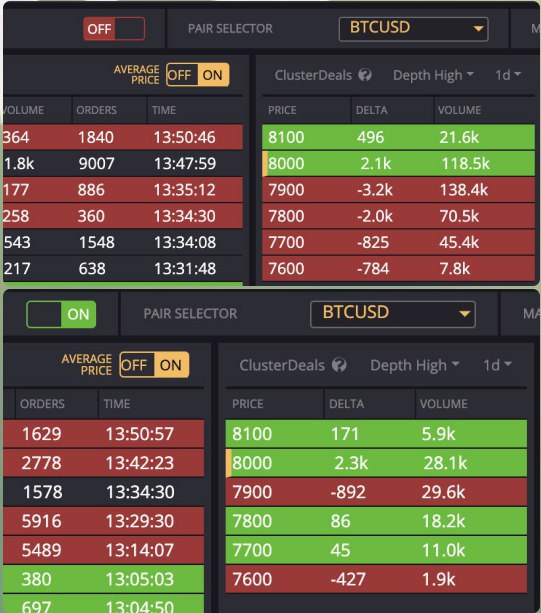The image size is (541, 613).
Task: Select the deal row at 13:50:57
Action: [x=104, y=434]
